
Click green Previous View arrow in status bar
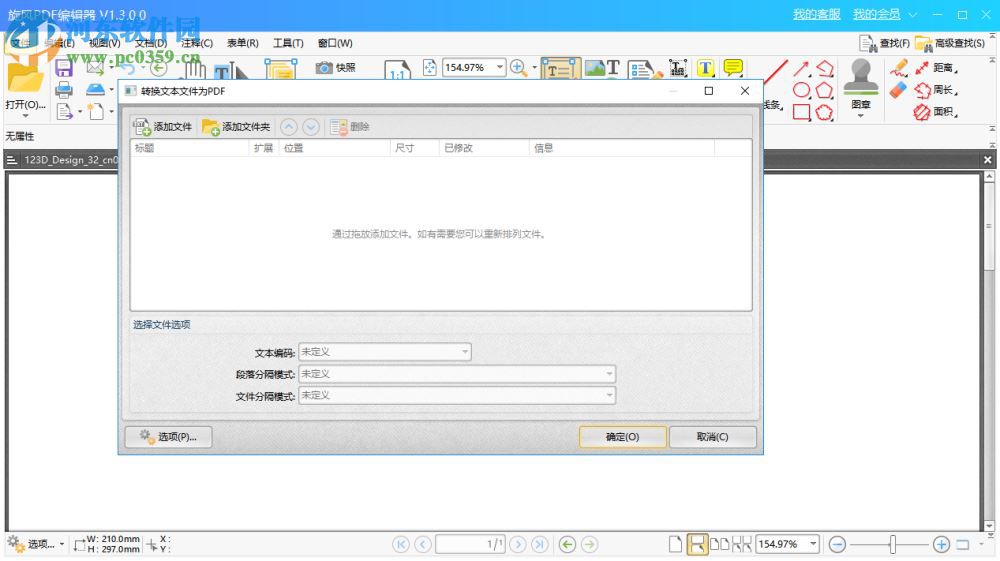coord(567,544)
